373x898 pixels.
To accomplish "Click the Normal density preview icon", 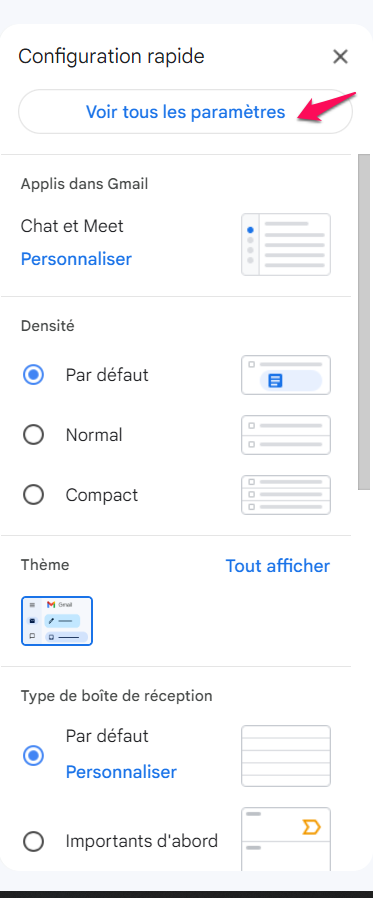I will click(286, 435).
